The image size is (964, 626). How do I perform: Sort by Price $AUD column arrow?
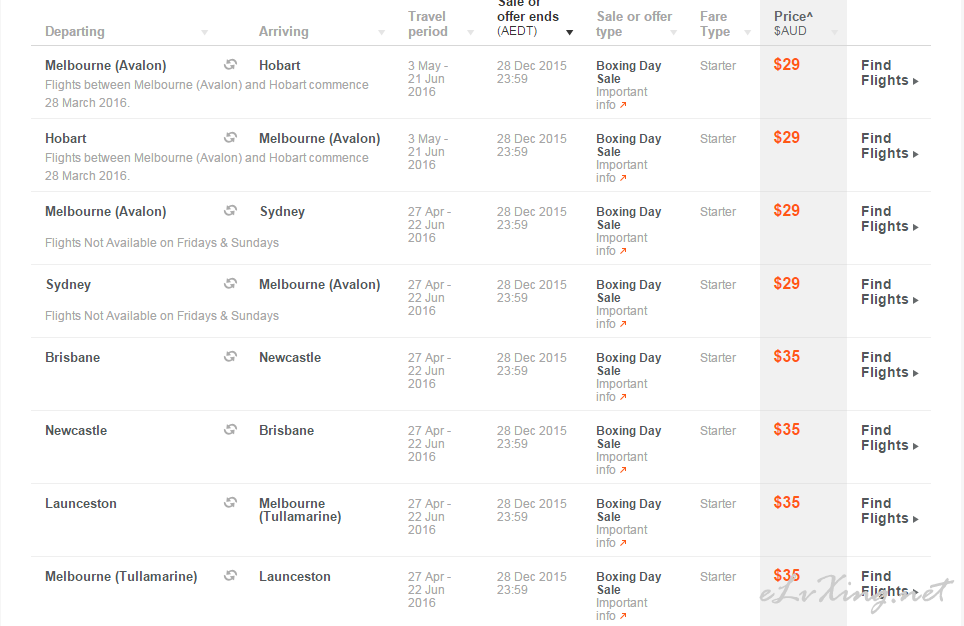pos(834,33)
